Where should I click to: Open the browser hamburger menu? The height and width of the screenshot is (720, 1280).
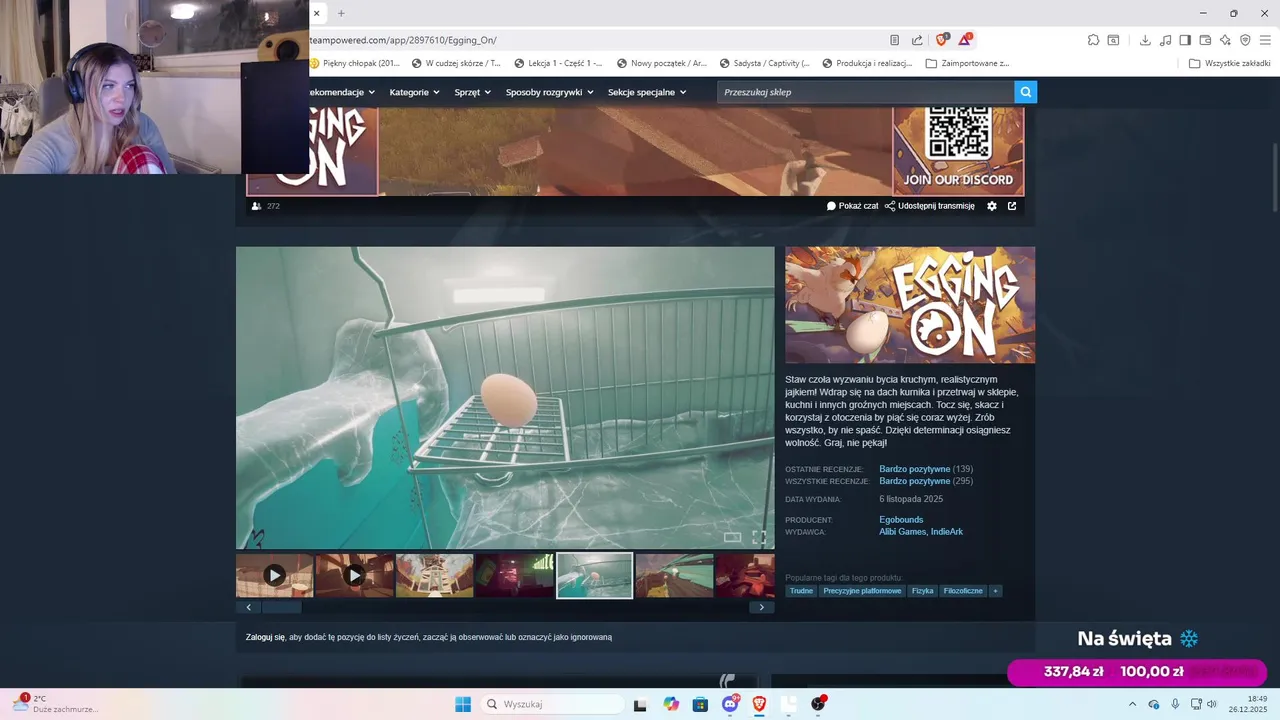point(1266,40)
